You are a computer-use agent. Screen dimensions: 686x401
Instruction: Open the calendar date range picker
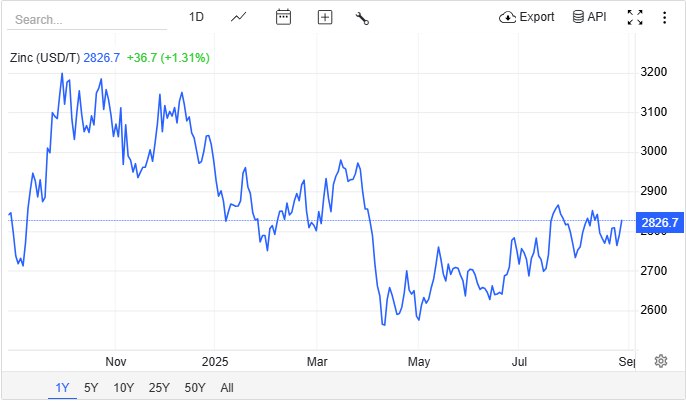pos(283,17)
